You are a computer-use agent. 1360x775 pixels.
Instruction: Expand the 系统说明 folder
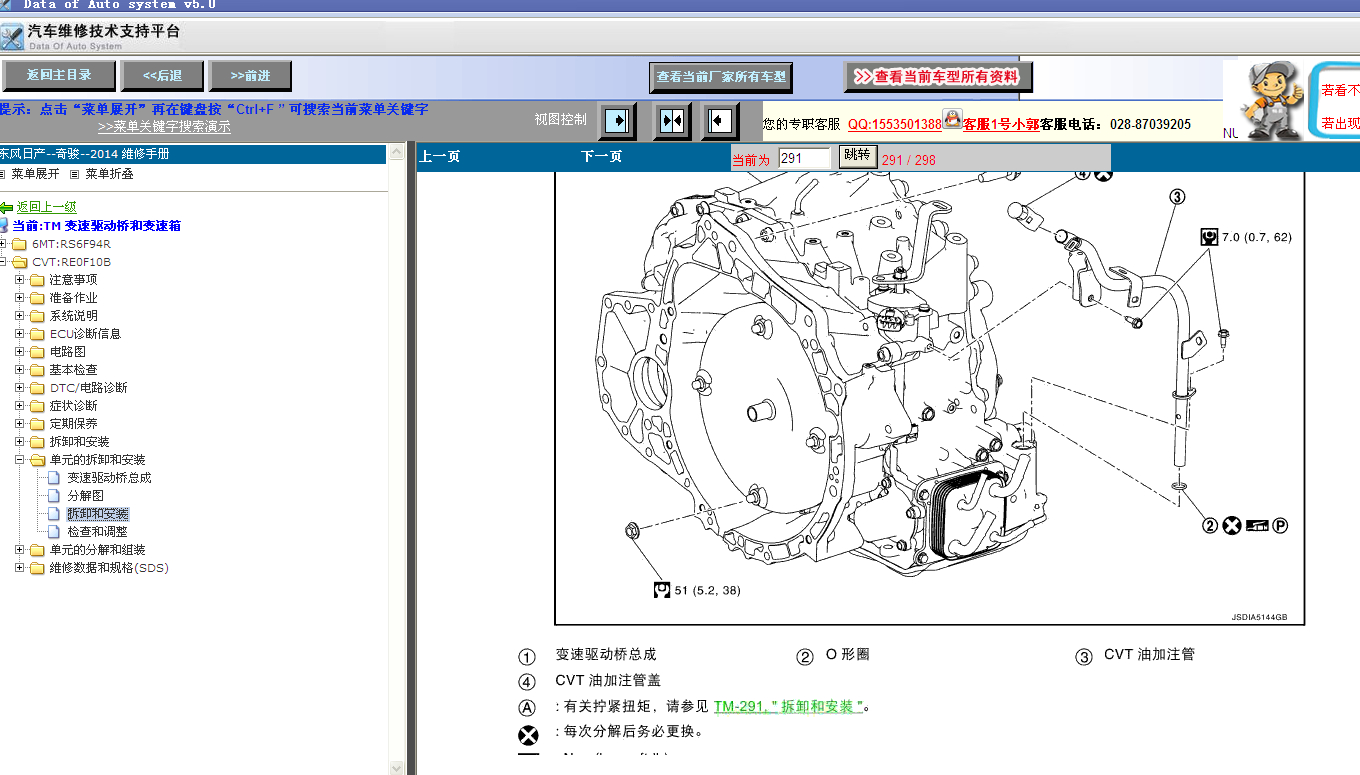tap(20, 316)
